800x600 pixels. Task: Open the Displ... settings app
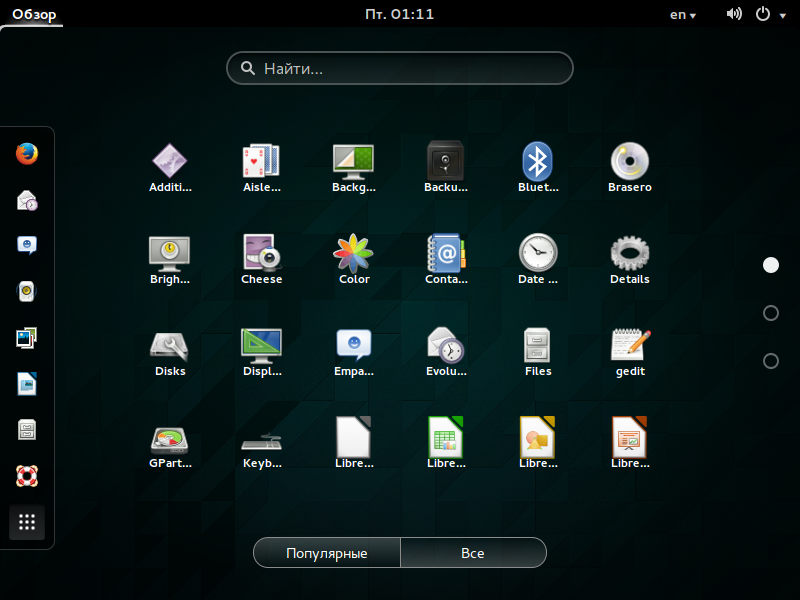coord(262,352)
